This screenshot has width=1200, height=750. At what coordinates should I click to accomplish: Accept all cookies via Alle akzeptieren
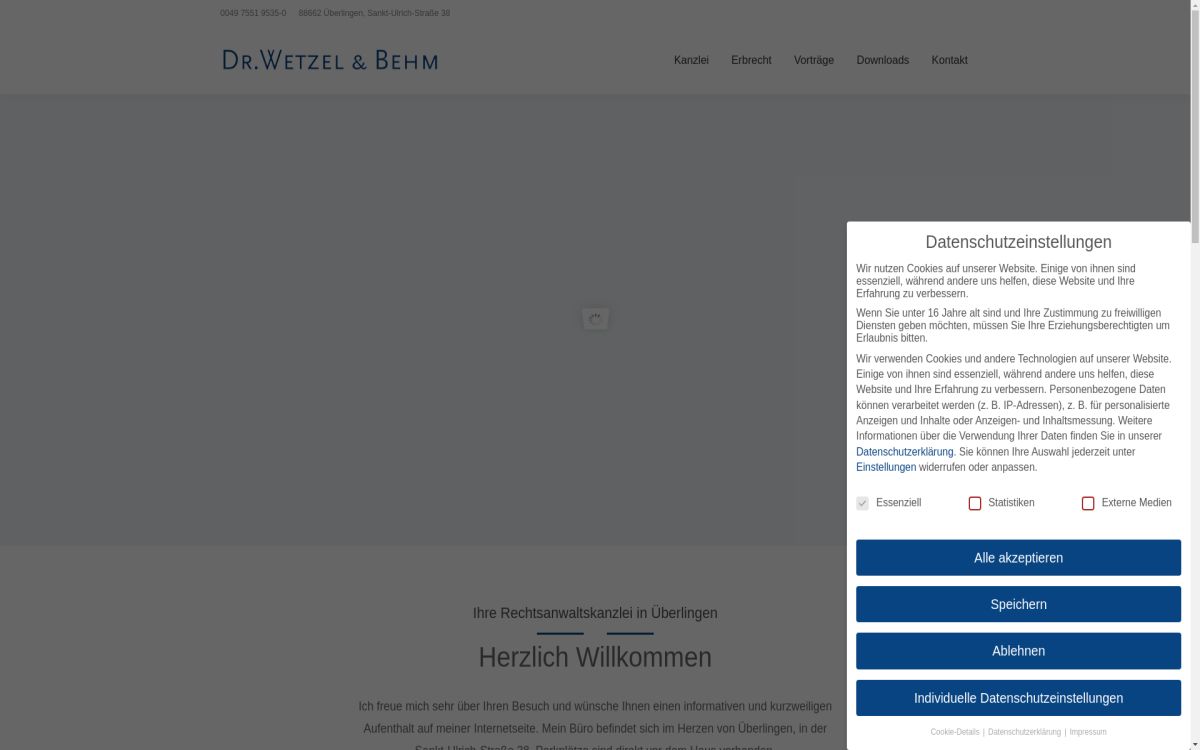[x=1018, y=557]
